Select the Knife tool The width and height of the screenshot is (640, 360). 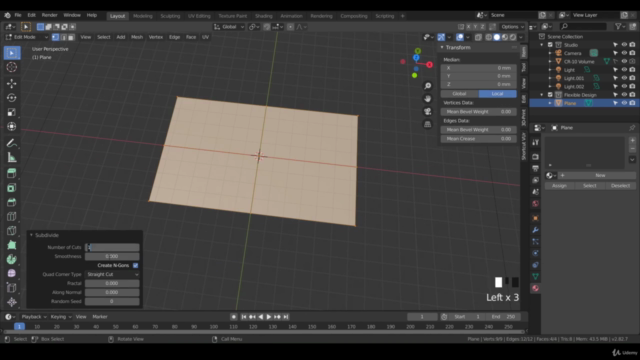[x=11, y=231]
